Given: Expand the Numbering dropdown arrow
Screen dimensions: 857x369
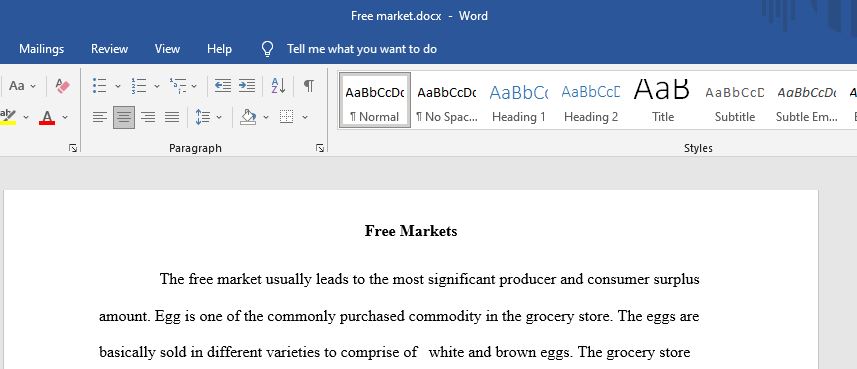Looking at the screenshot, I should click(157, 86).
